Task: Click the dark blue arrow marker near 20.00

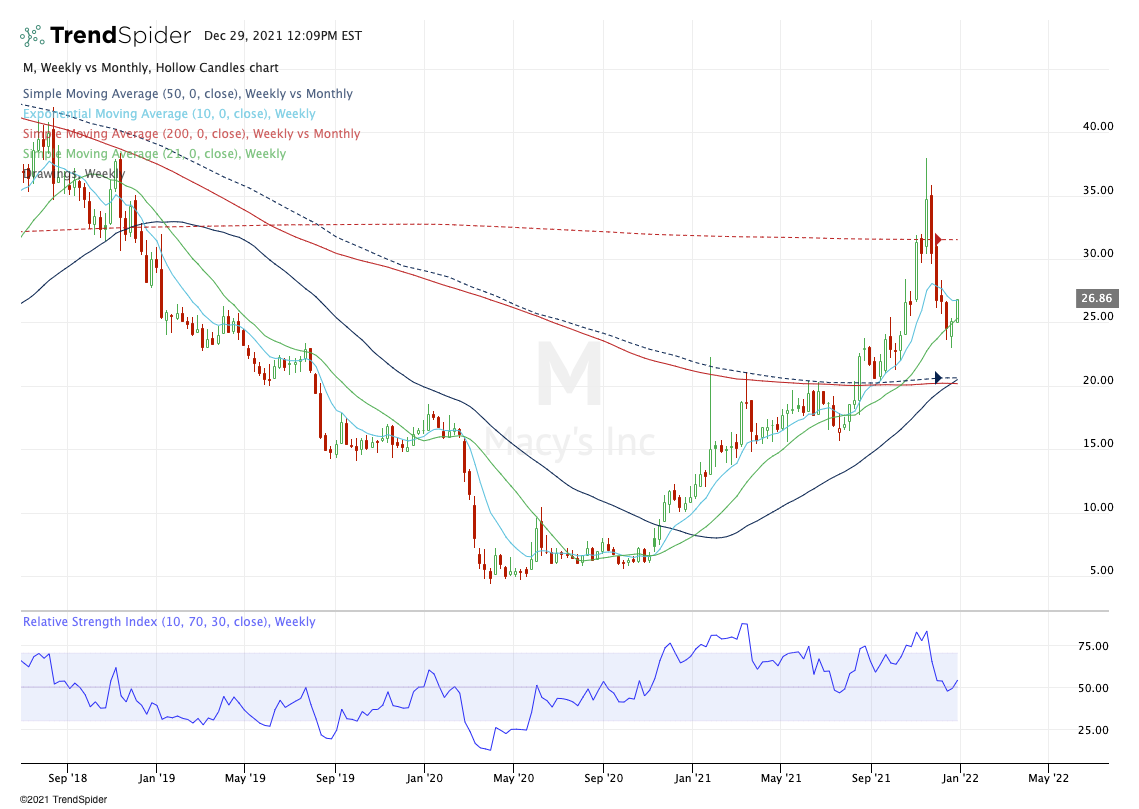Action: click(x=938, y=378)
